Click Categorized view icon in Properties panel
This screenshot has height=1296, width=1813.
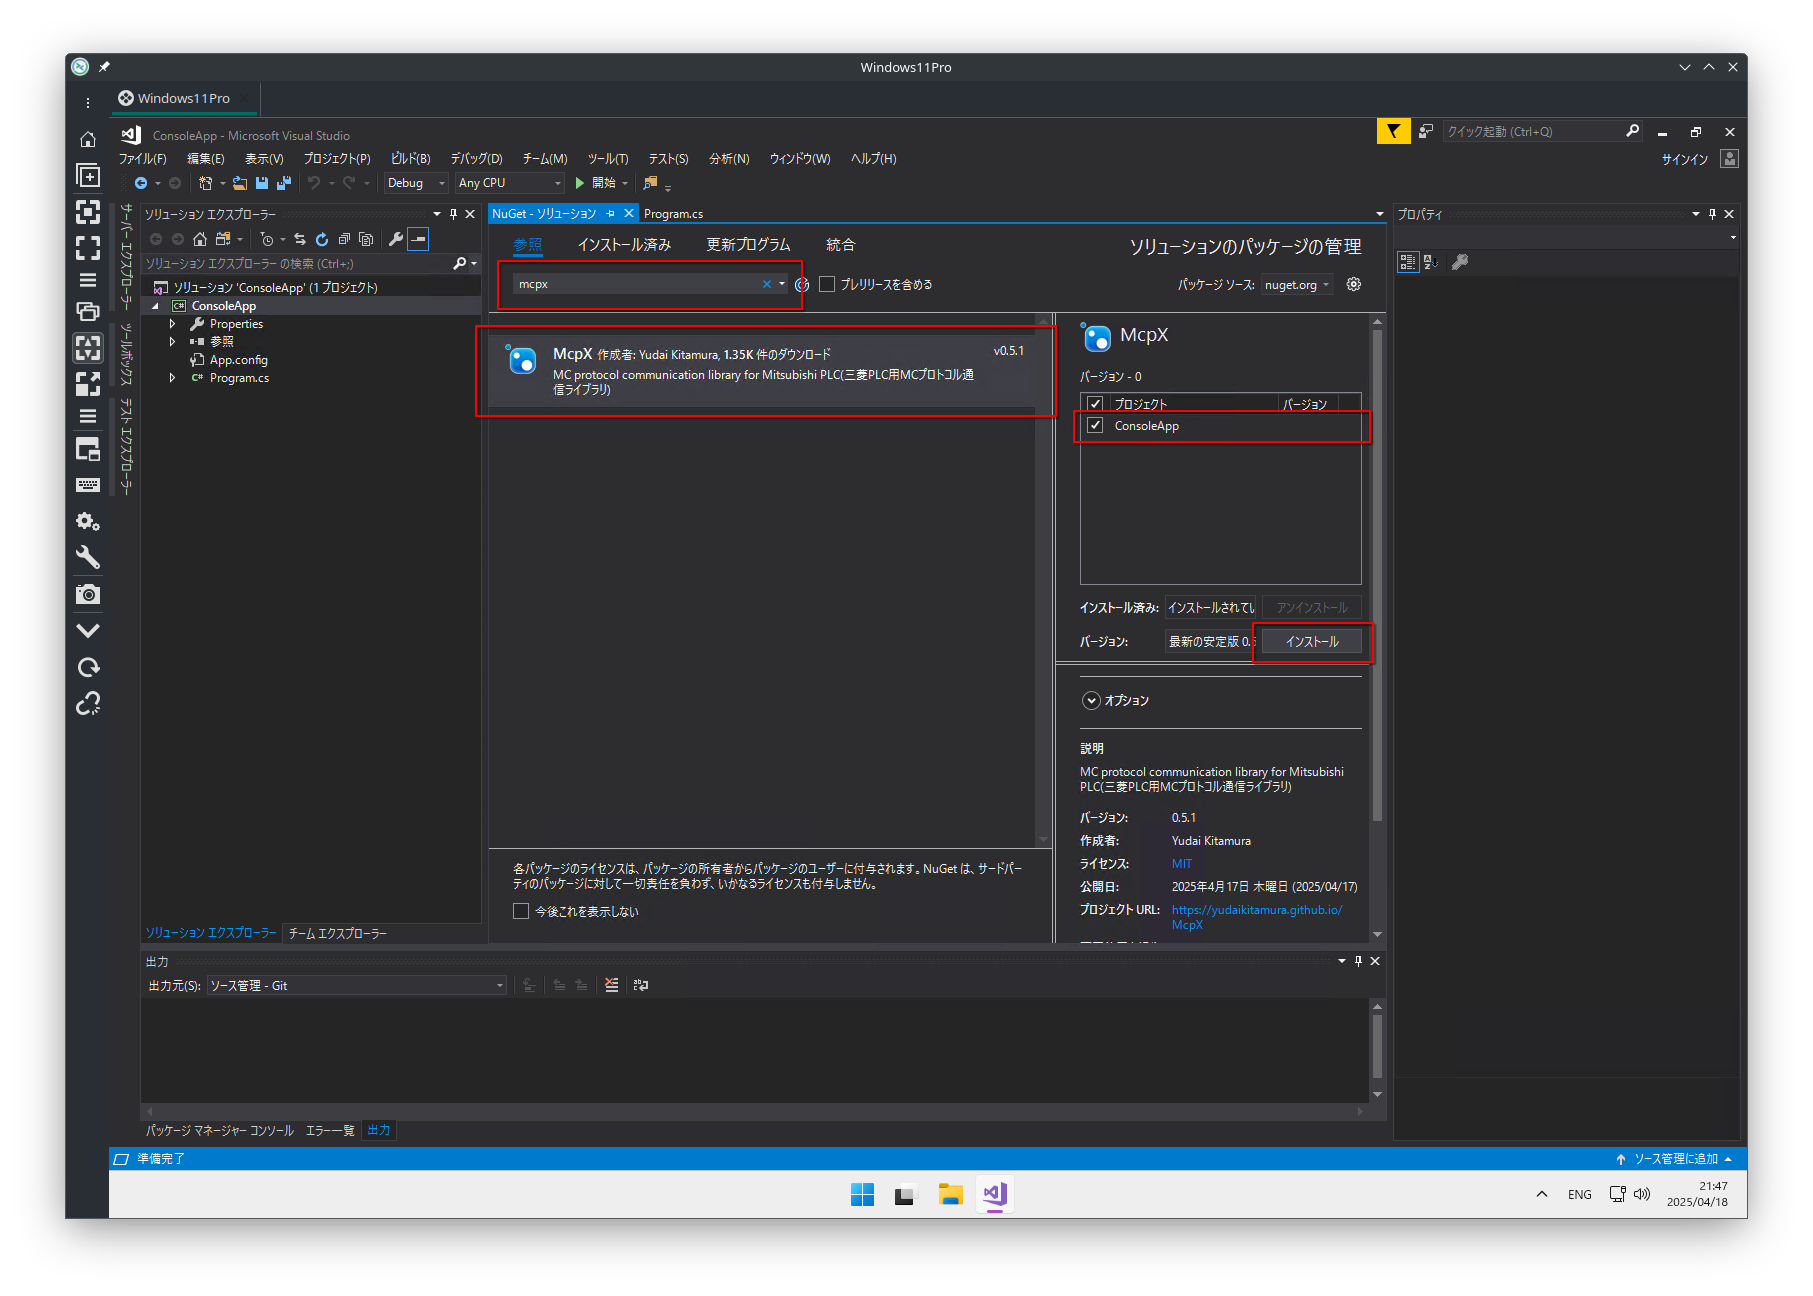click(x=1408, y=262)
